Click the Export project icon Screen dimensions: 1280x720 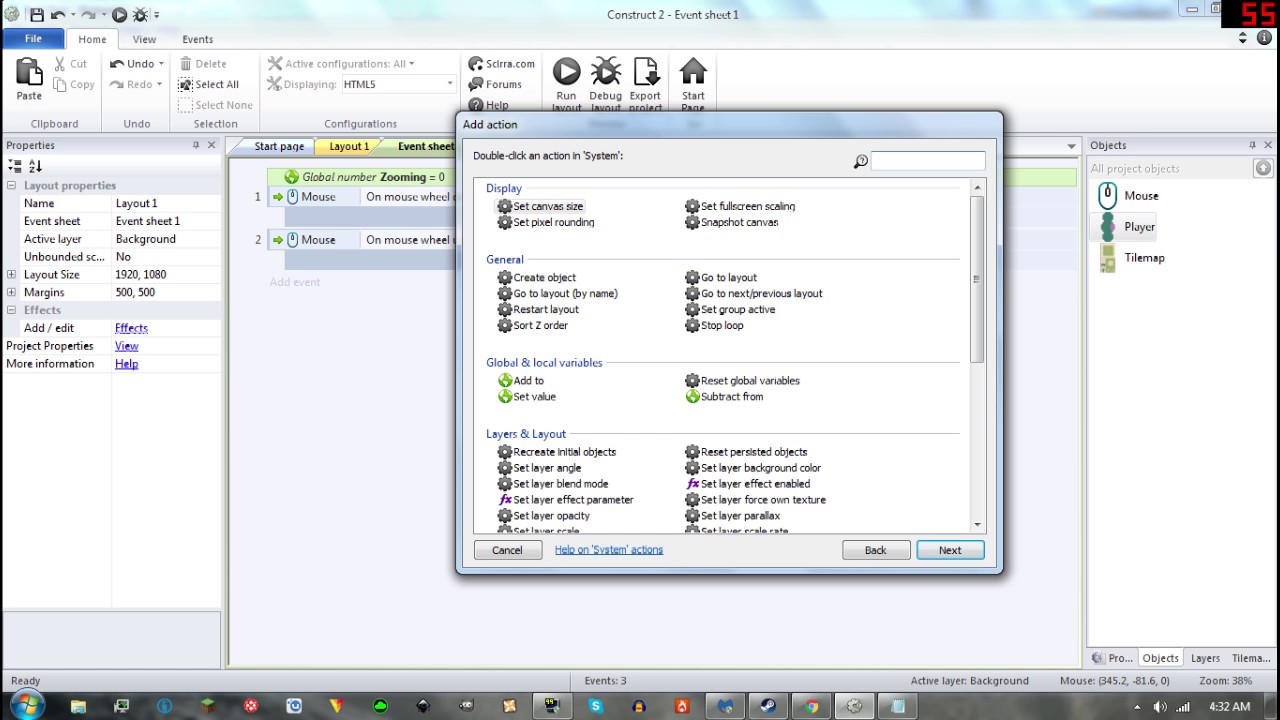point(645,72)
